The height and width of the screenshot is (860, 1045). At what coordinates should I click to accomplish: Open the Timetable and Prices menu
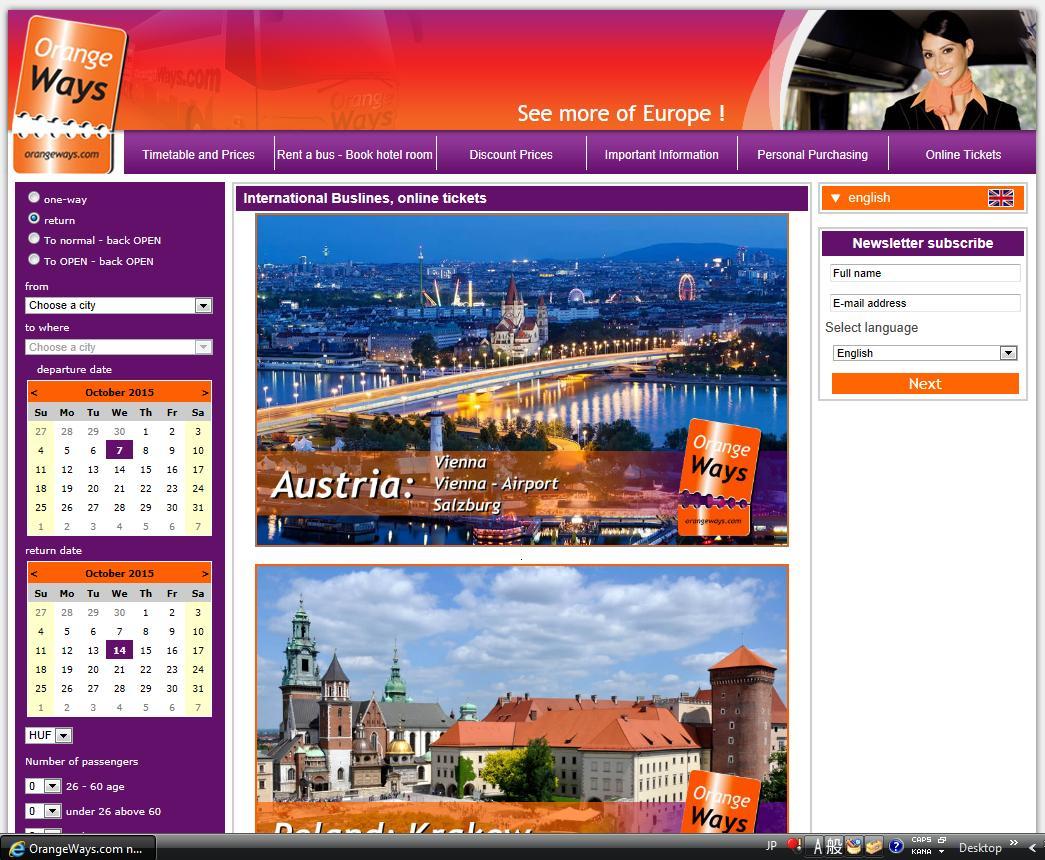pos(198,155)
